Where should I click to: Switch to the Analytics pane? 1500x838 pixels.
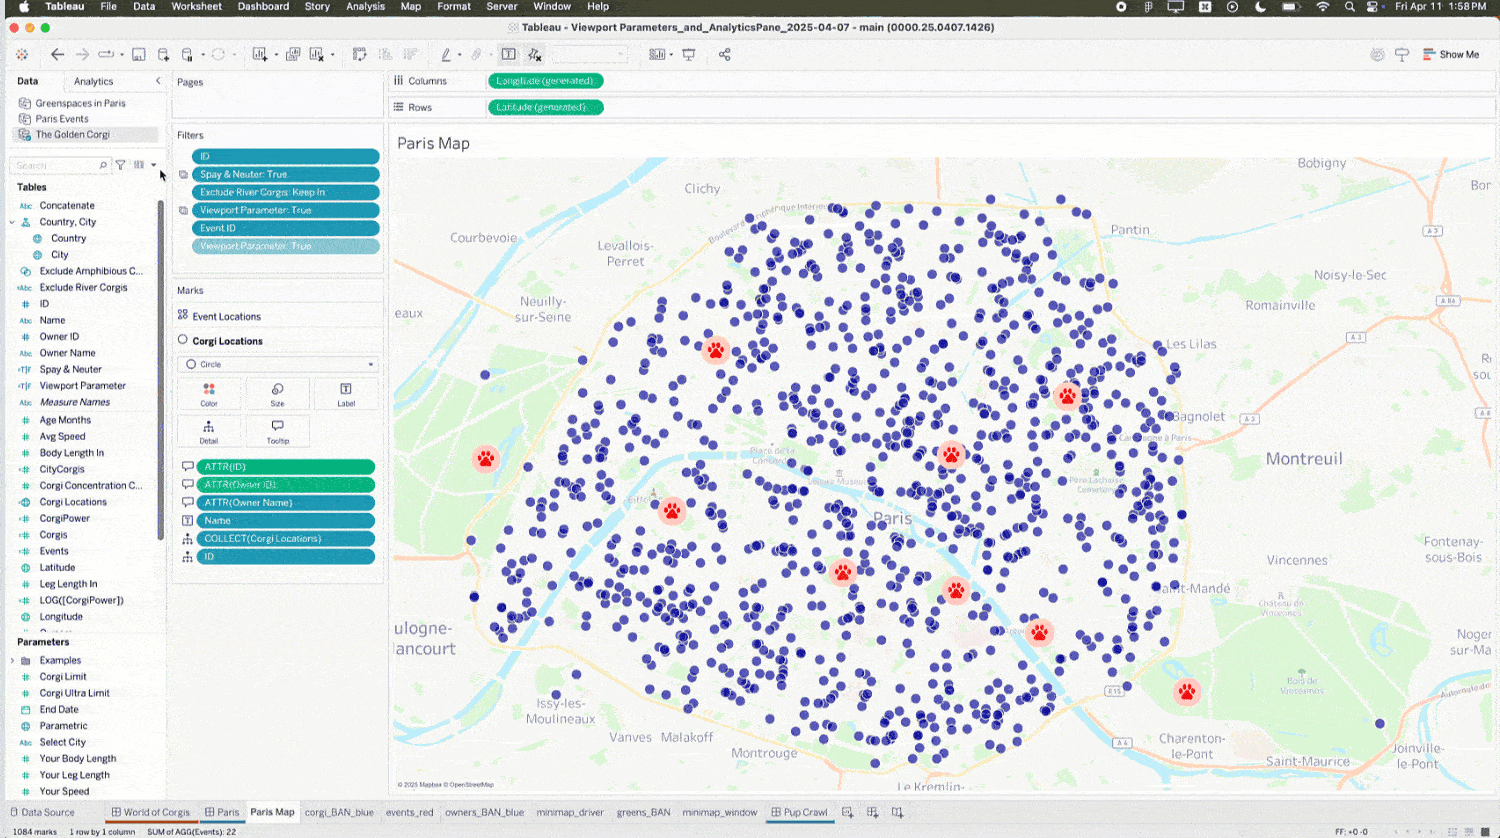pos(93,82)
